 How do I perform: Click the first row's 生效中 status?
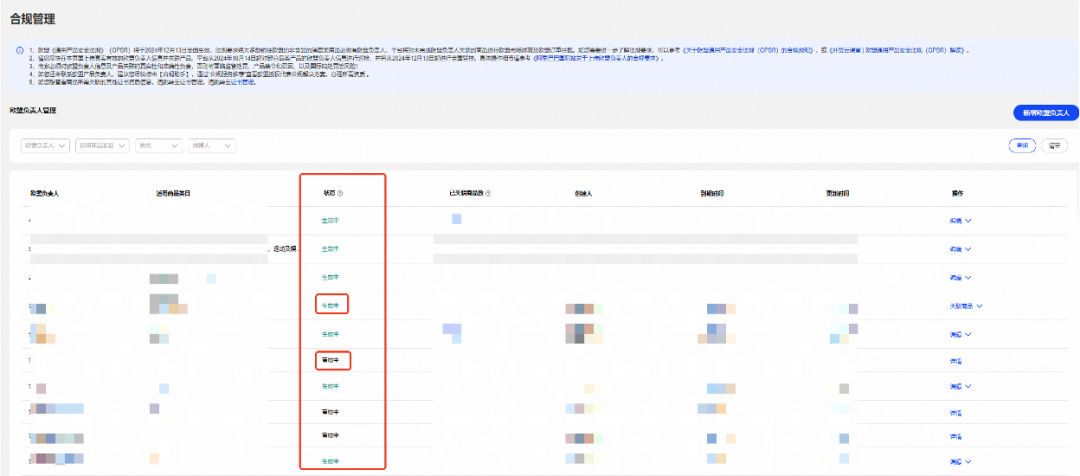pos(329,219)
